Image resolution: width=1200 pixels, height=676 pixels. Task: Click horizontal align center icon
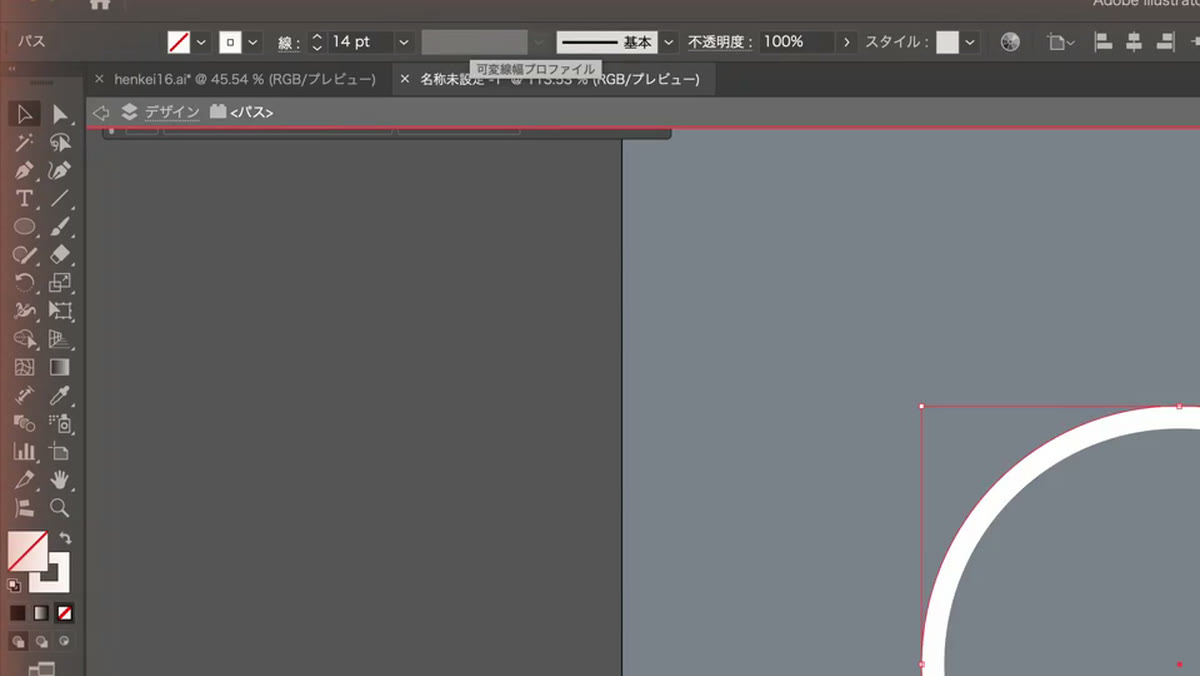(1134, 42)
